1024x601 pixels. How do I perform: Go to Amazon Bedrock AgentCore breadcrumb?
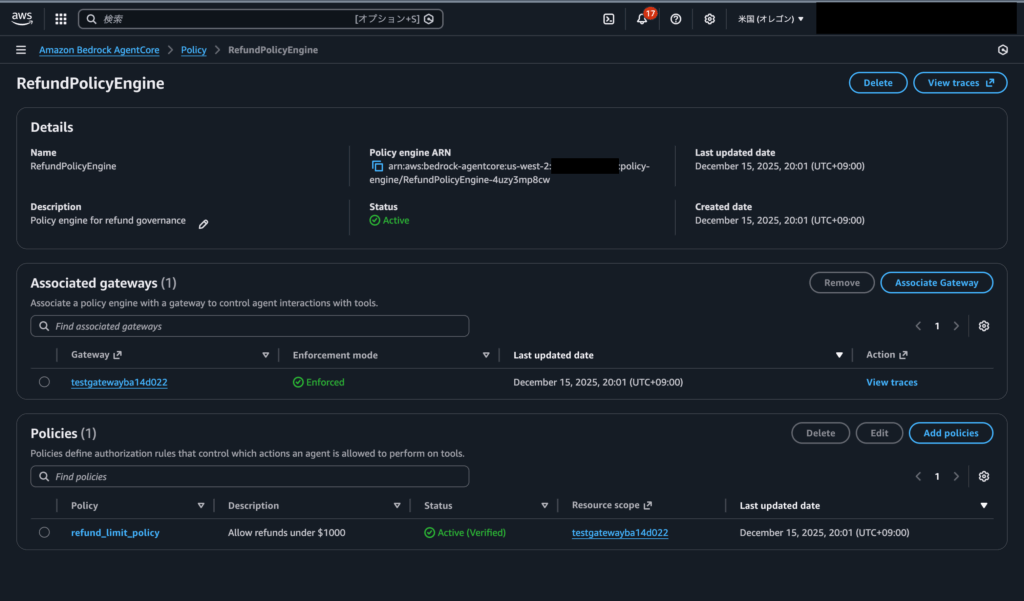(x=100, y=50)
